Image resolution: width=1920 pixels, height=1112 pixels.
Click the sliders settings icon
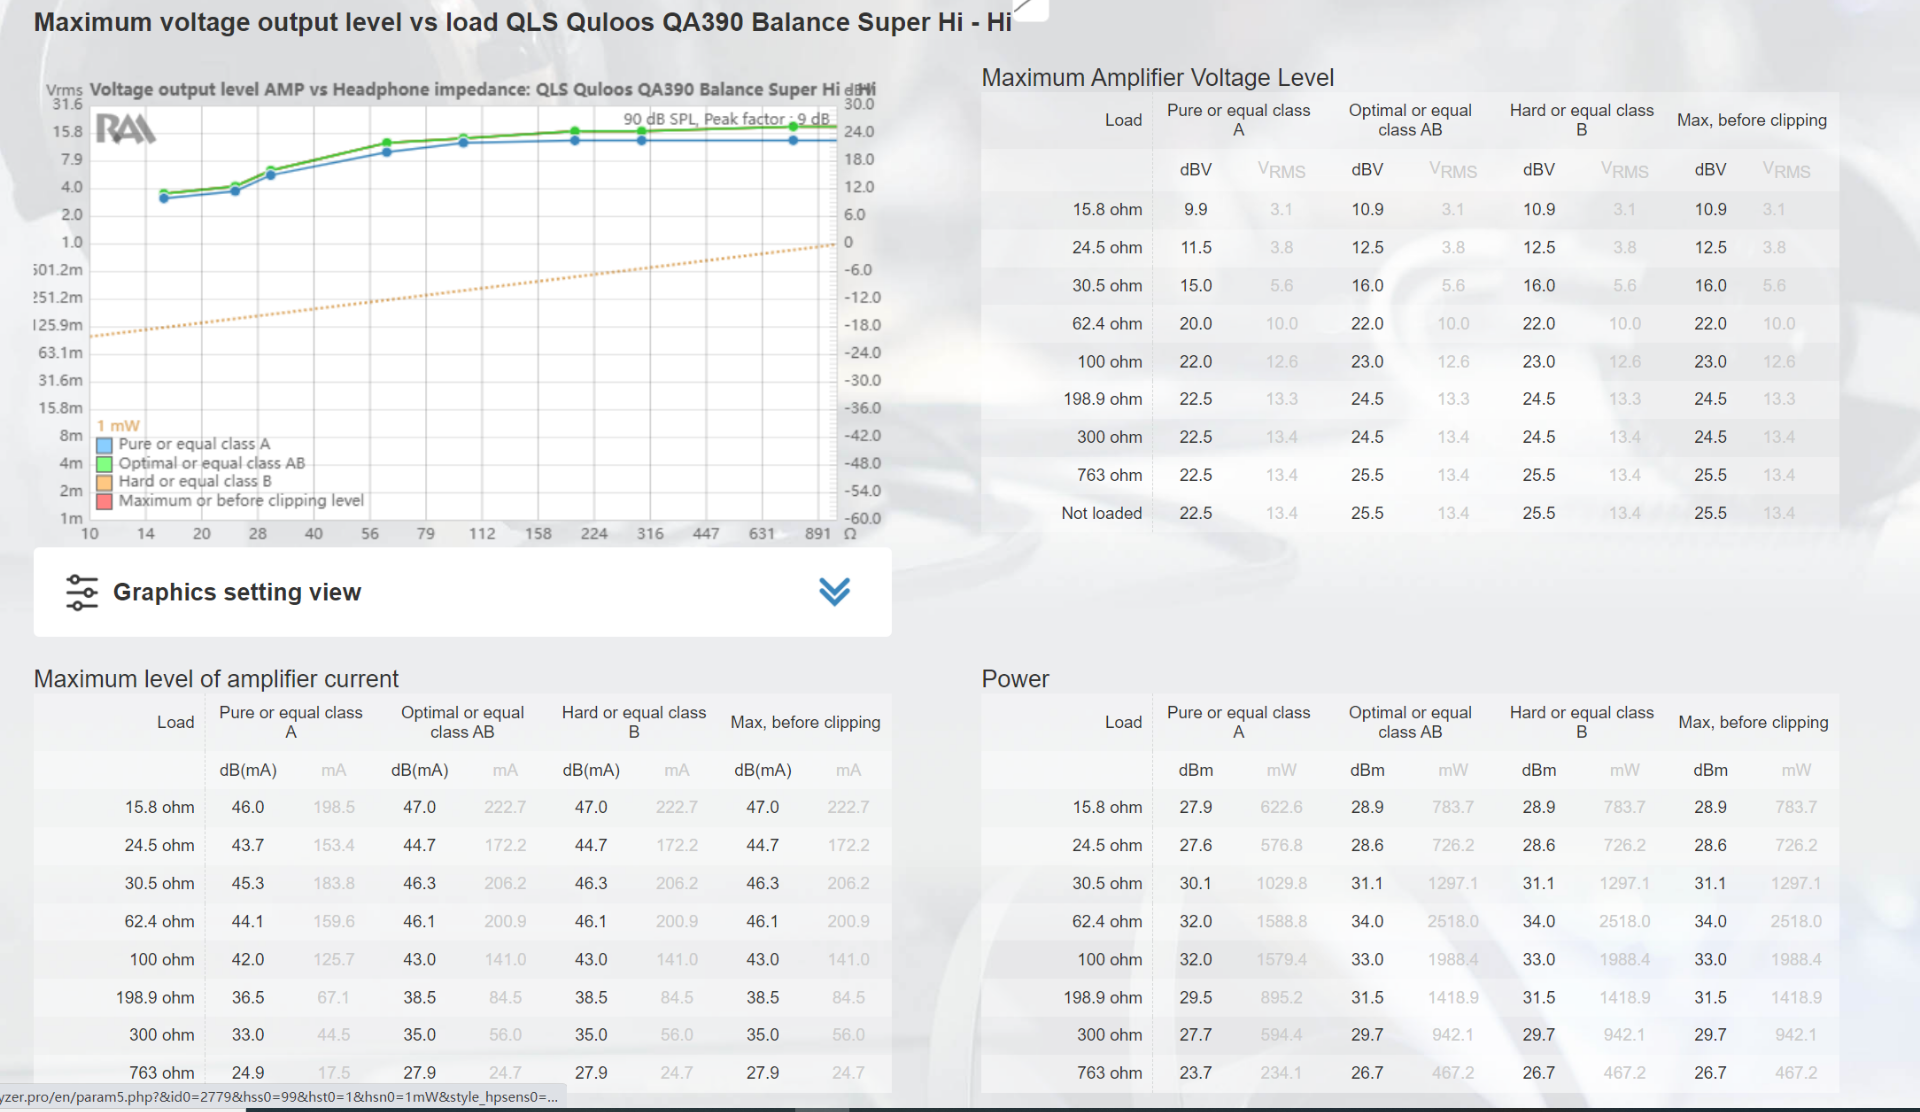(x=82, y=592)
